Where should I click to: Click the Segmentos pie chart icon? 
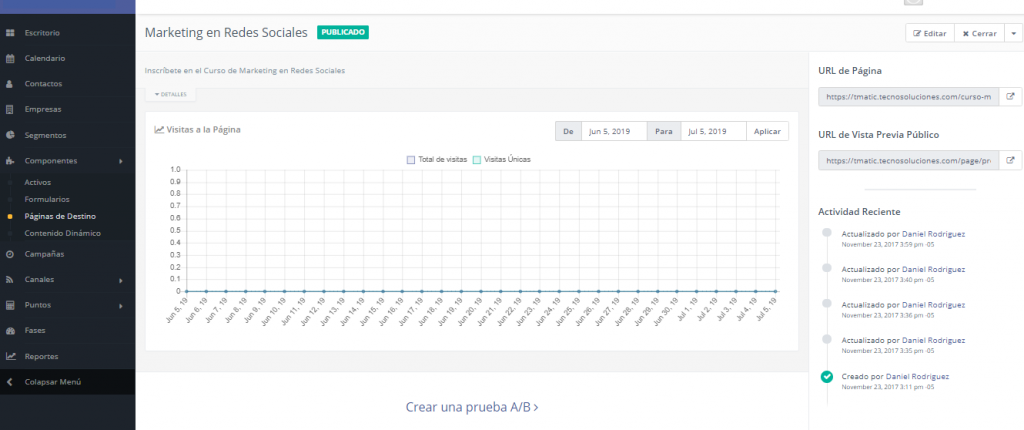tap(10, 135)
